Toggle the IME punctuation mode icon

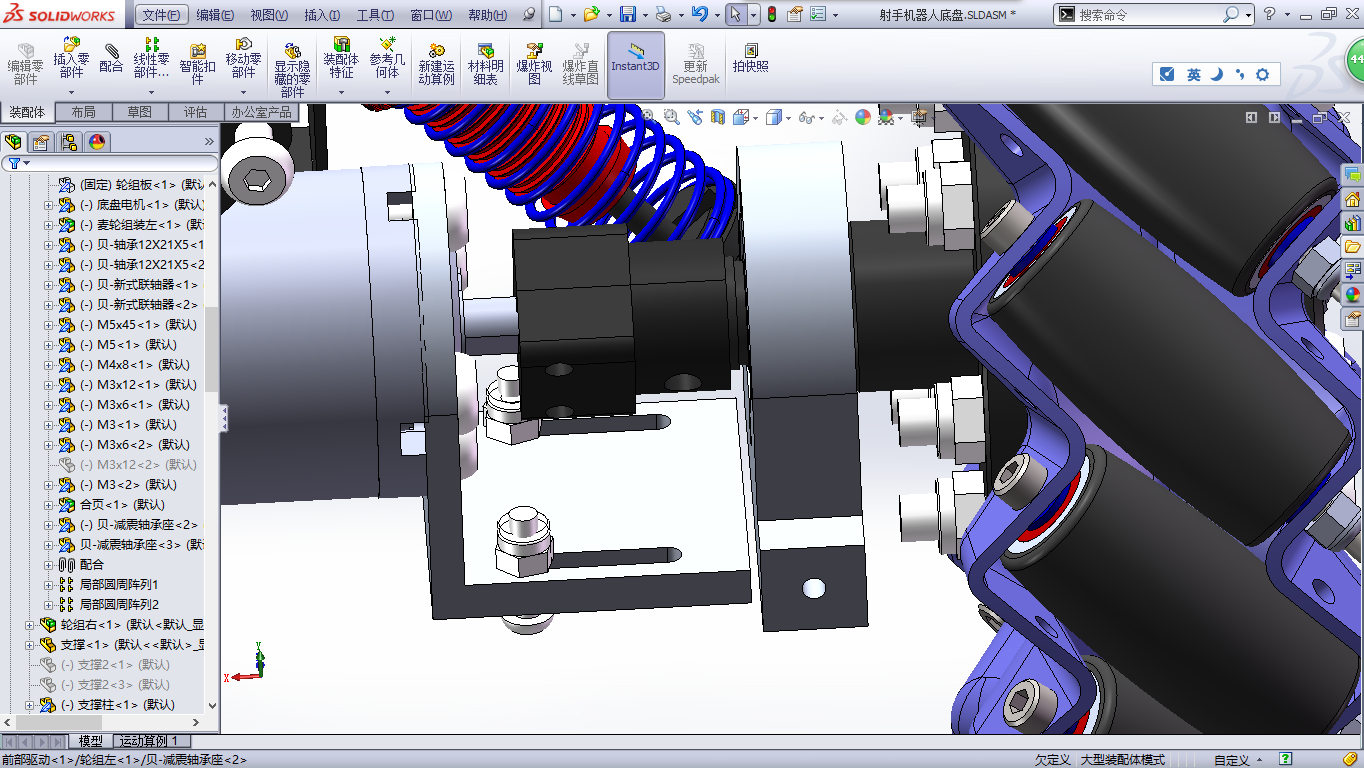1240,74
